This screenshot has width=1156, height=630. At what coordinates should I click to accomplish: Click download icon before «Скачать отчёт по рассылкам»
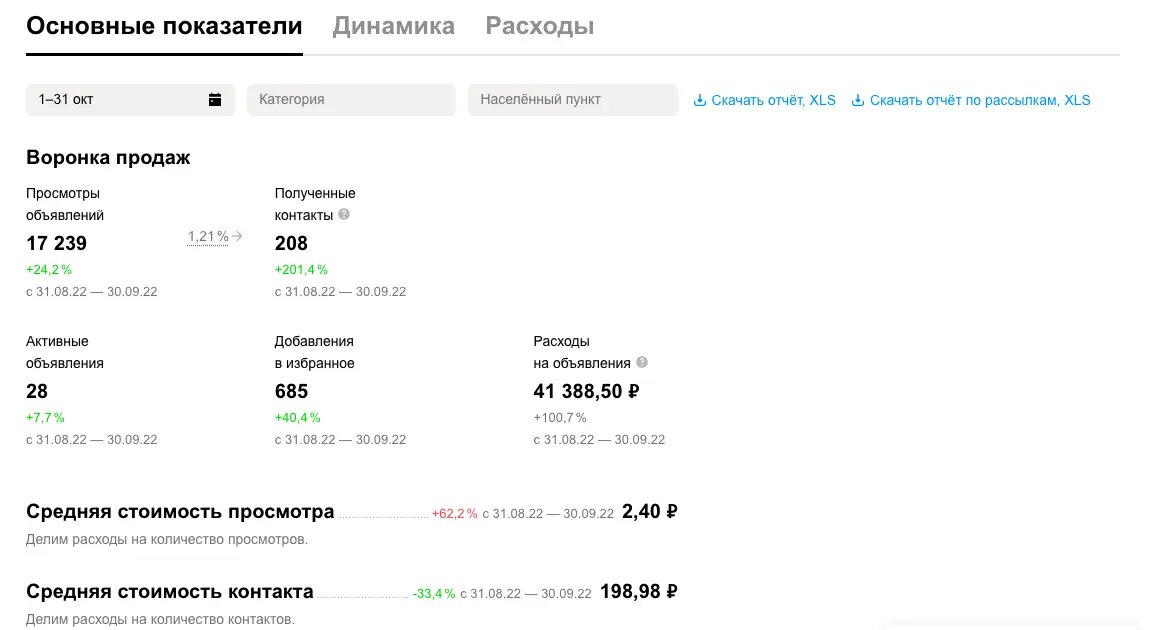[x=857, y=99]
